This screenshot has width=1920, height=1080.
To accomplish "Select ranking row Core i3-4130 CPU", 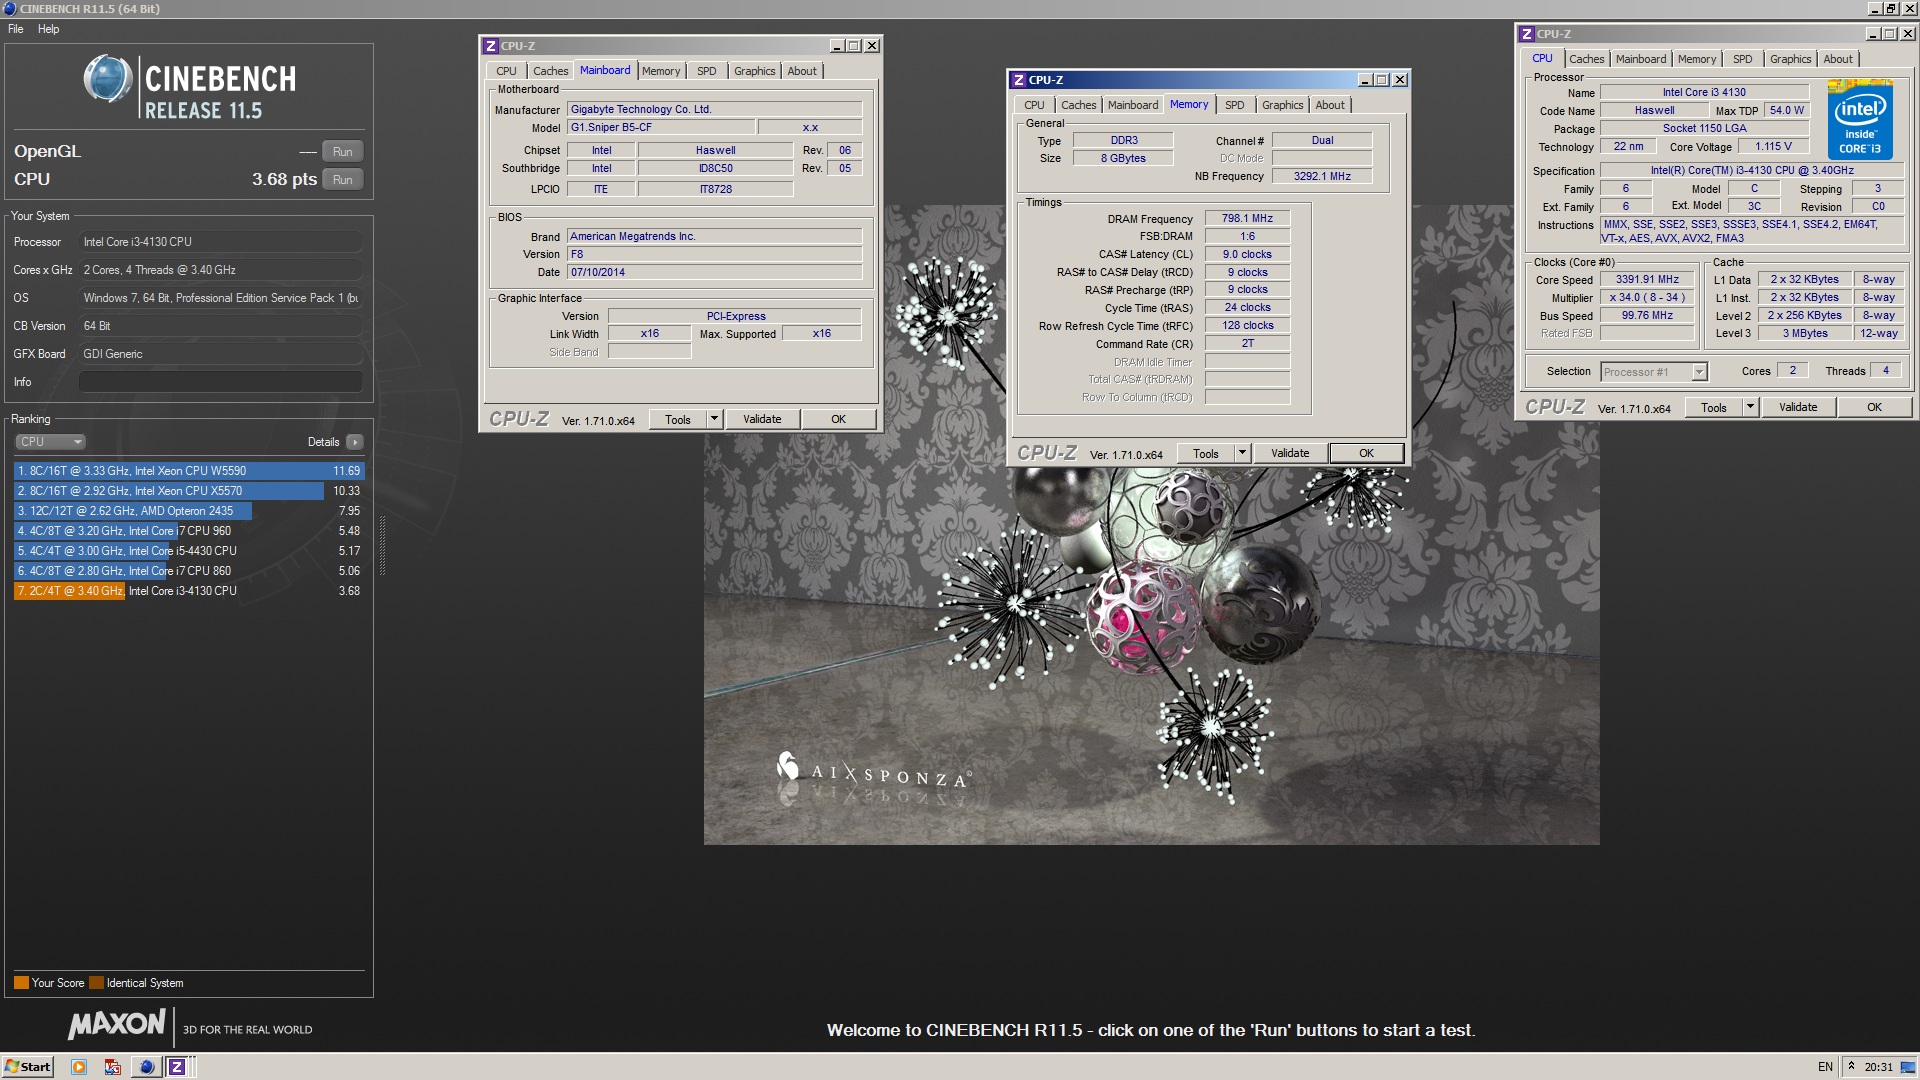I will coord(189,591).
